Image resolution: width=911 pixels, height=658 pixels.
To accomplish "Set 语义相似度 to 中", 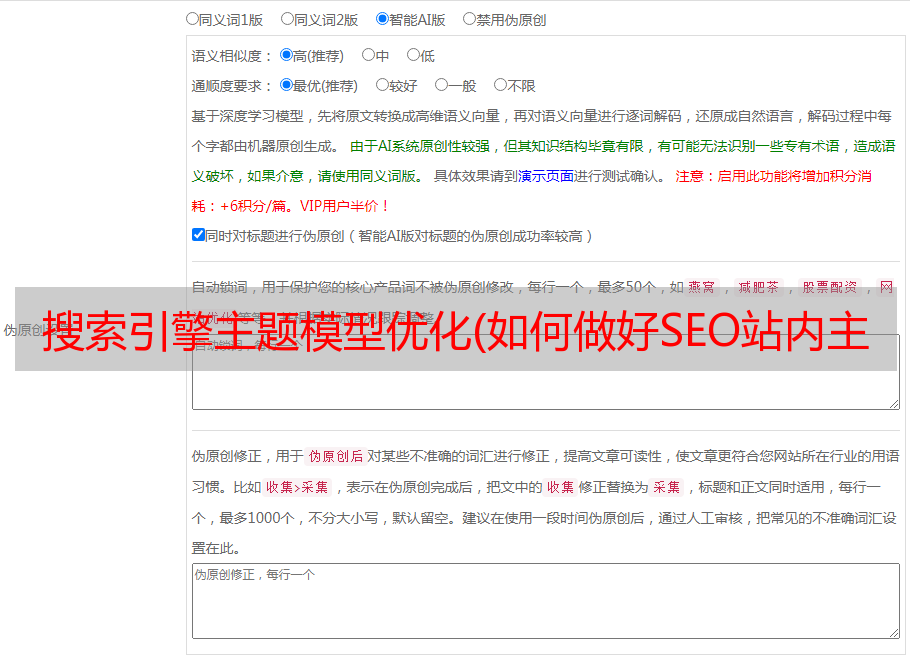I will 368,55.
